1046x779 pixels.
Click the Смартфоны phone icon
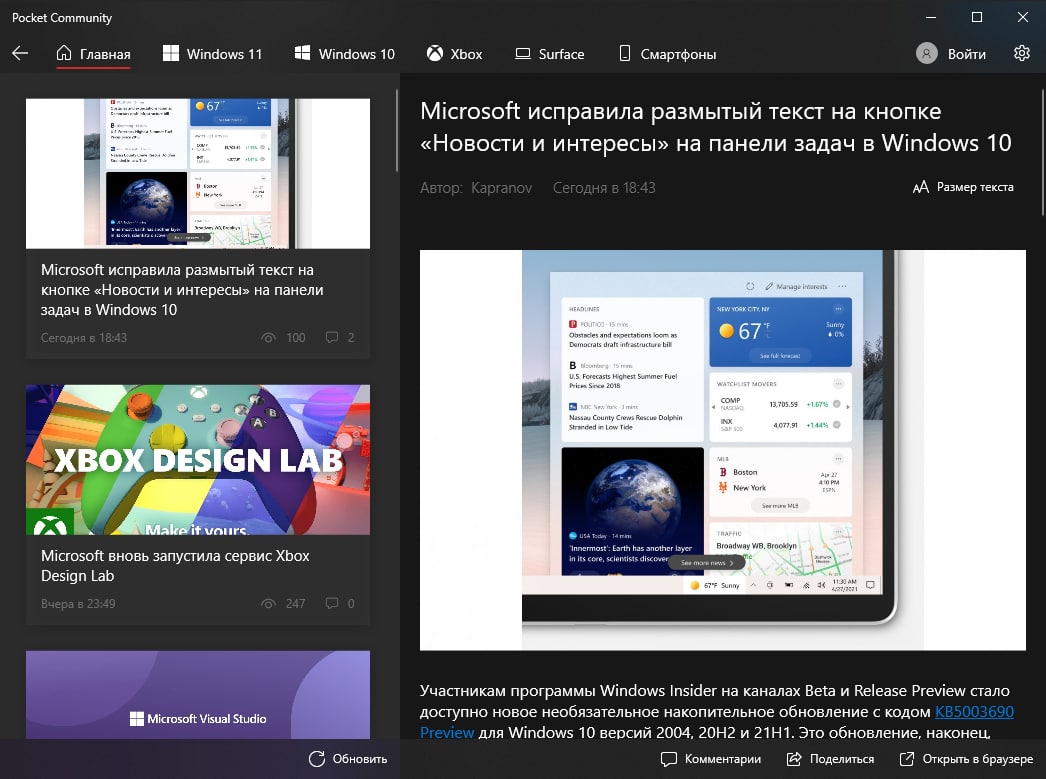click(624, 53)
